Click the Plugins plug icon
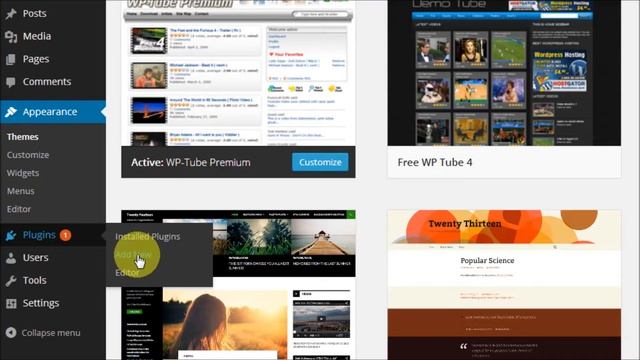 [x=11, y=235]
